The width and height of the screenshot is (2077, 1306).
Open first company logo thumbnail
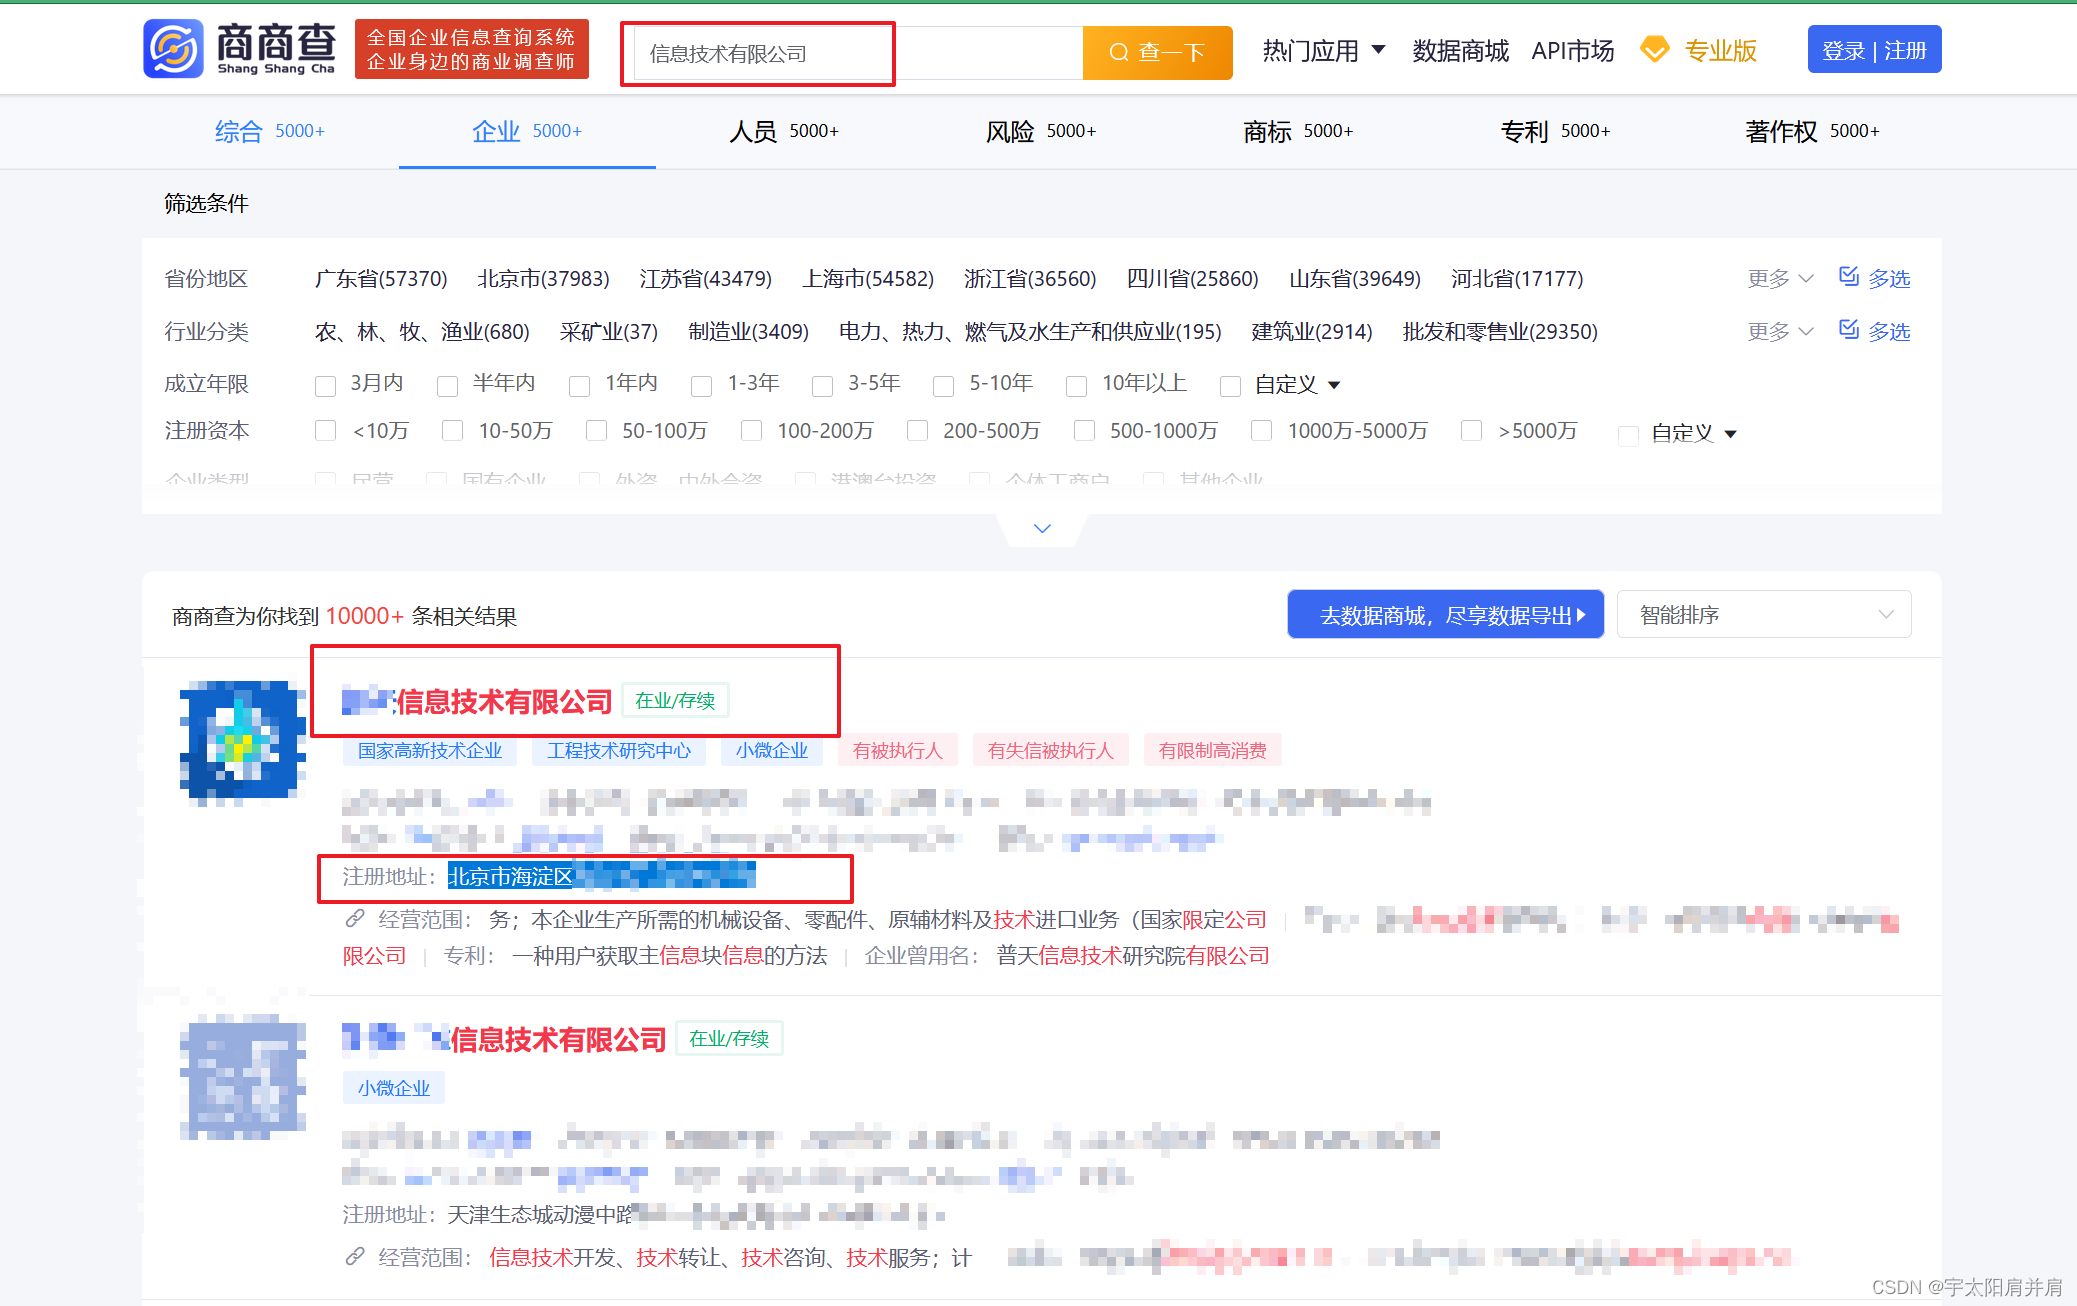click(243, 742)
